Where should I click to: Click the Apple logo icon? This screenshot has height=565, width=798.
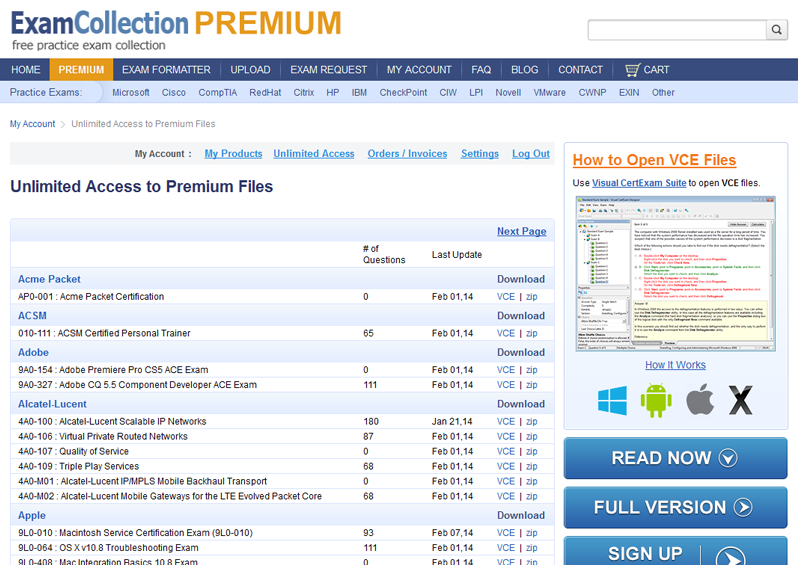pos(700,400)
